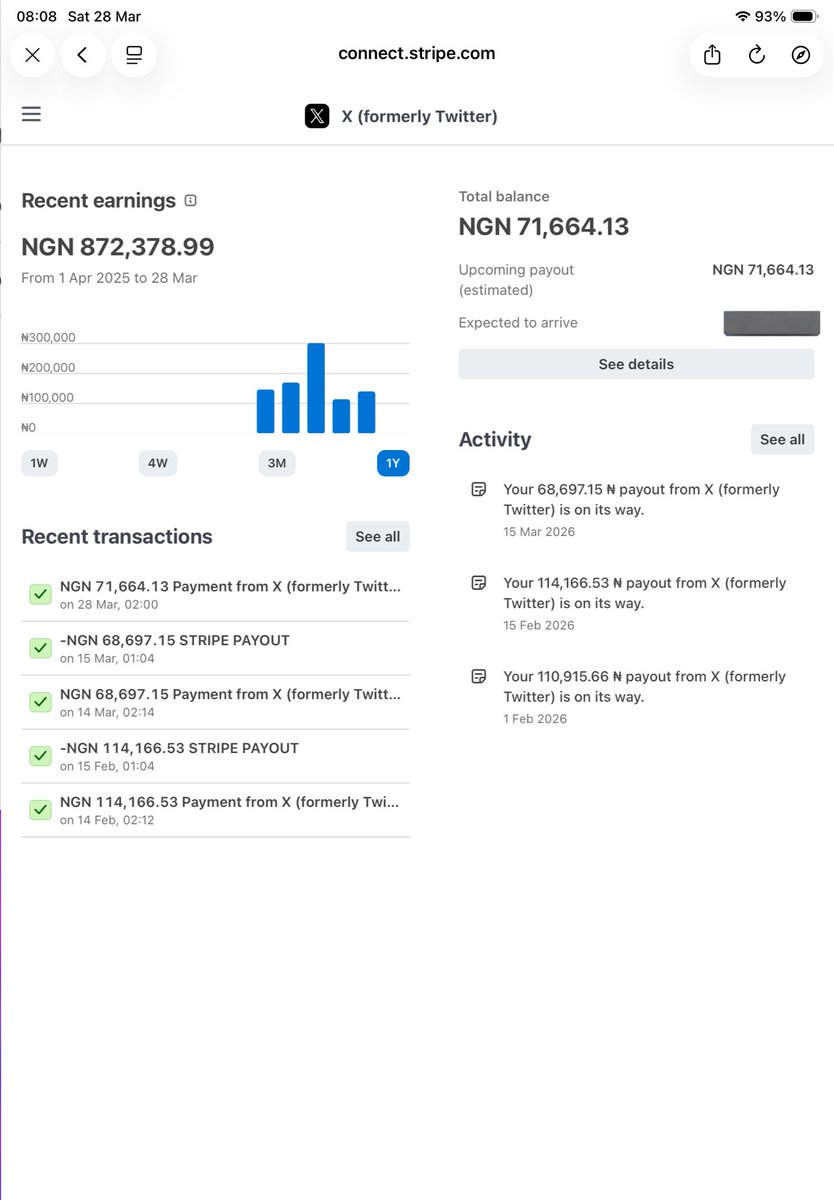Click the Recent transactions heading

117,537
